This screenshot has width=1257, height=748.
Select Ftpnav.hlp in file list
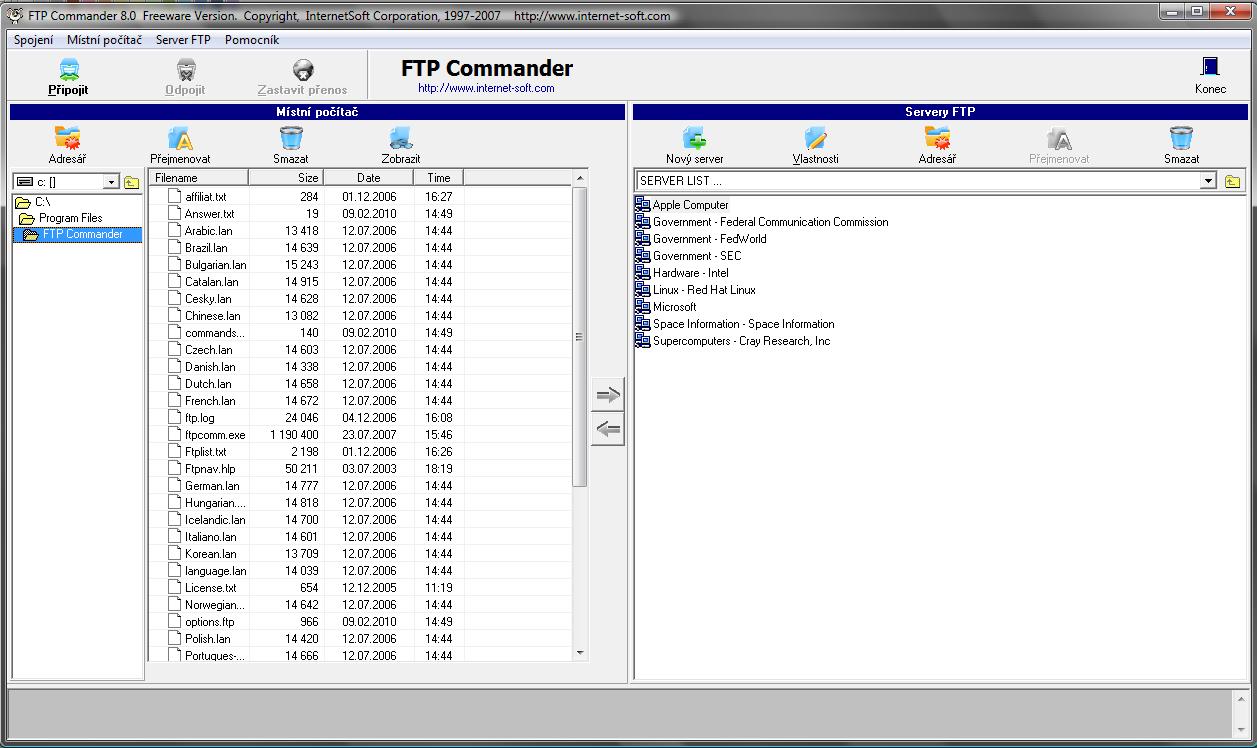click(209, 469)
